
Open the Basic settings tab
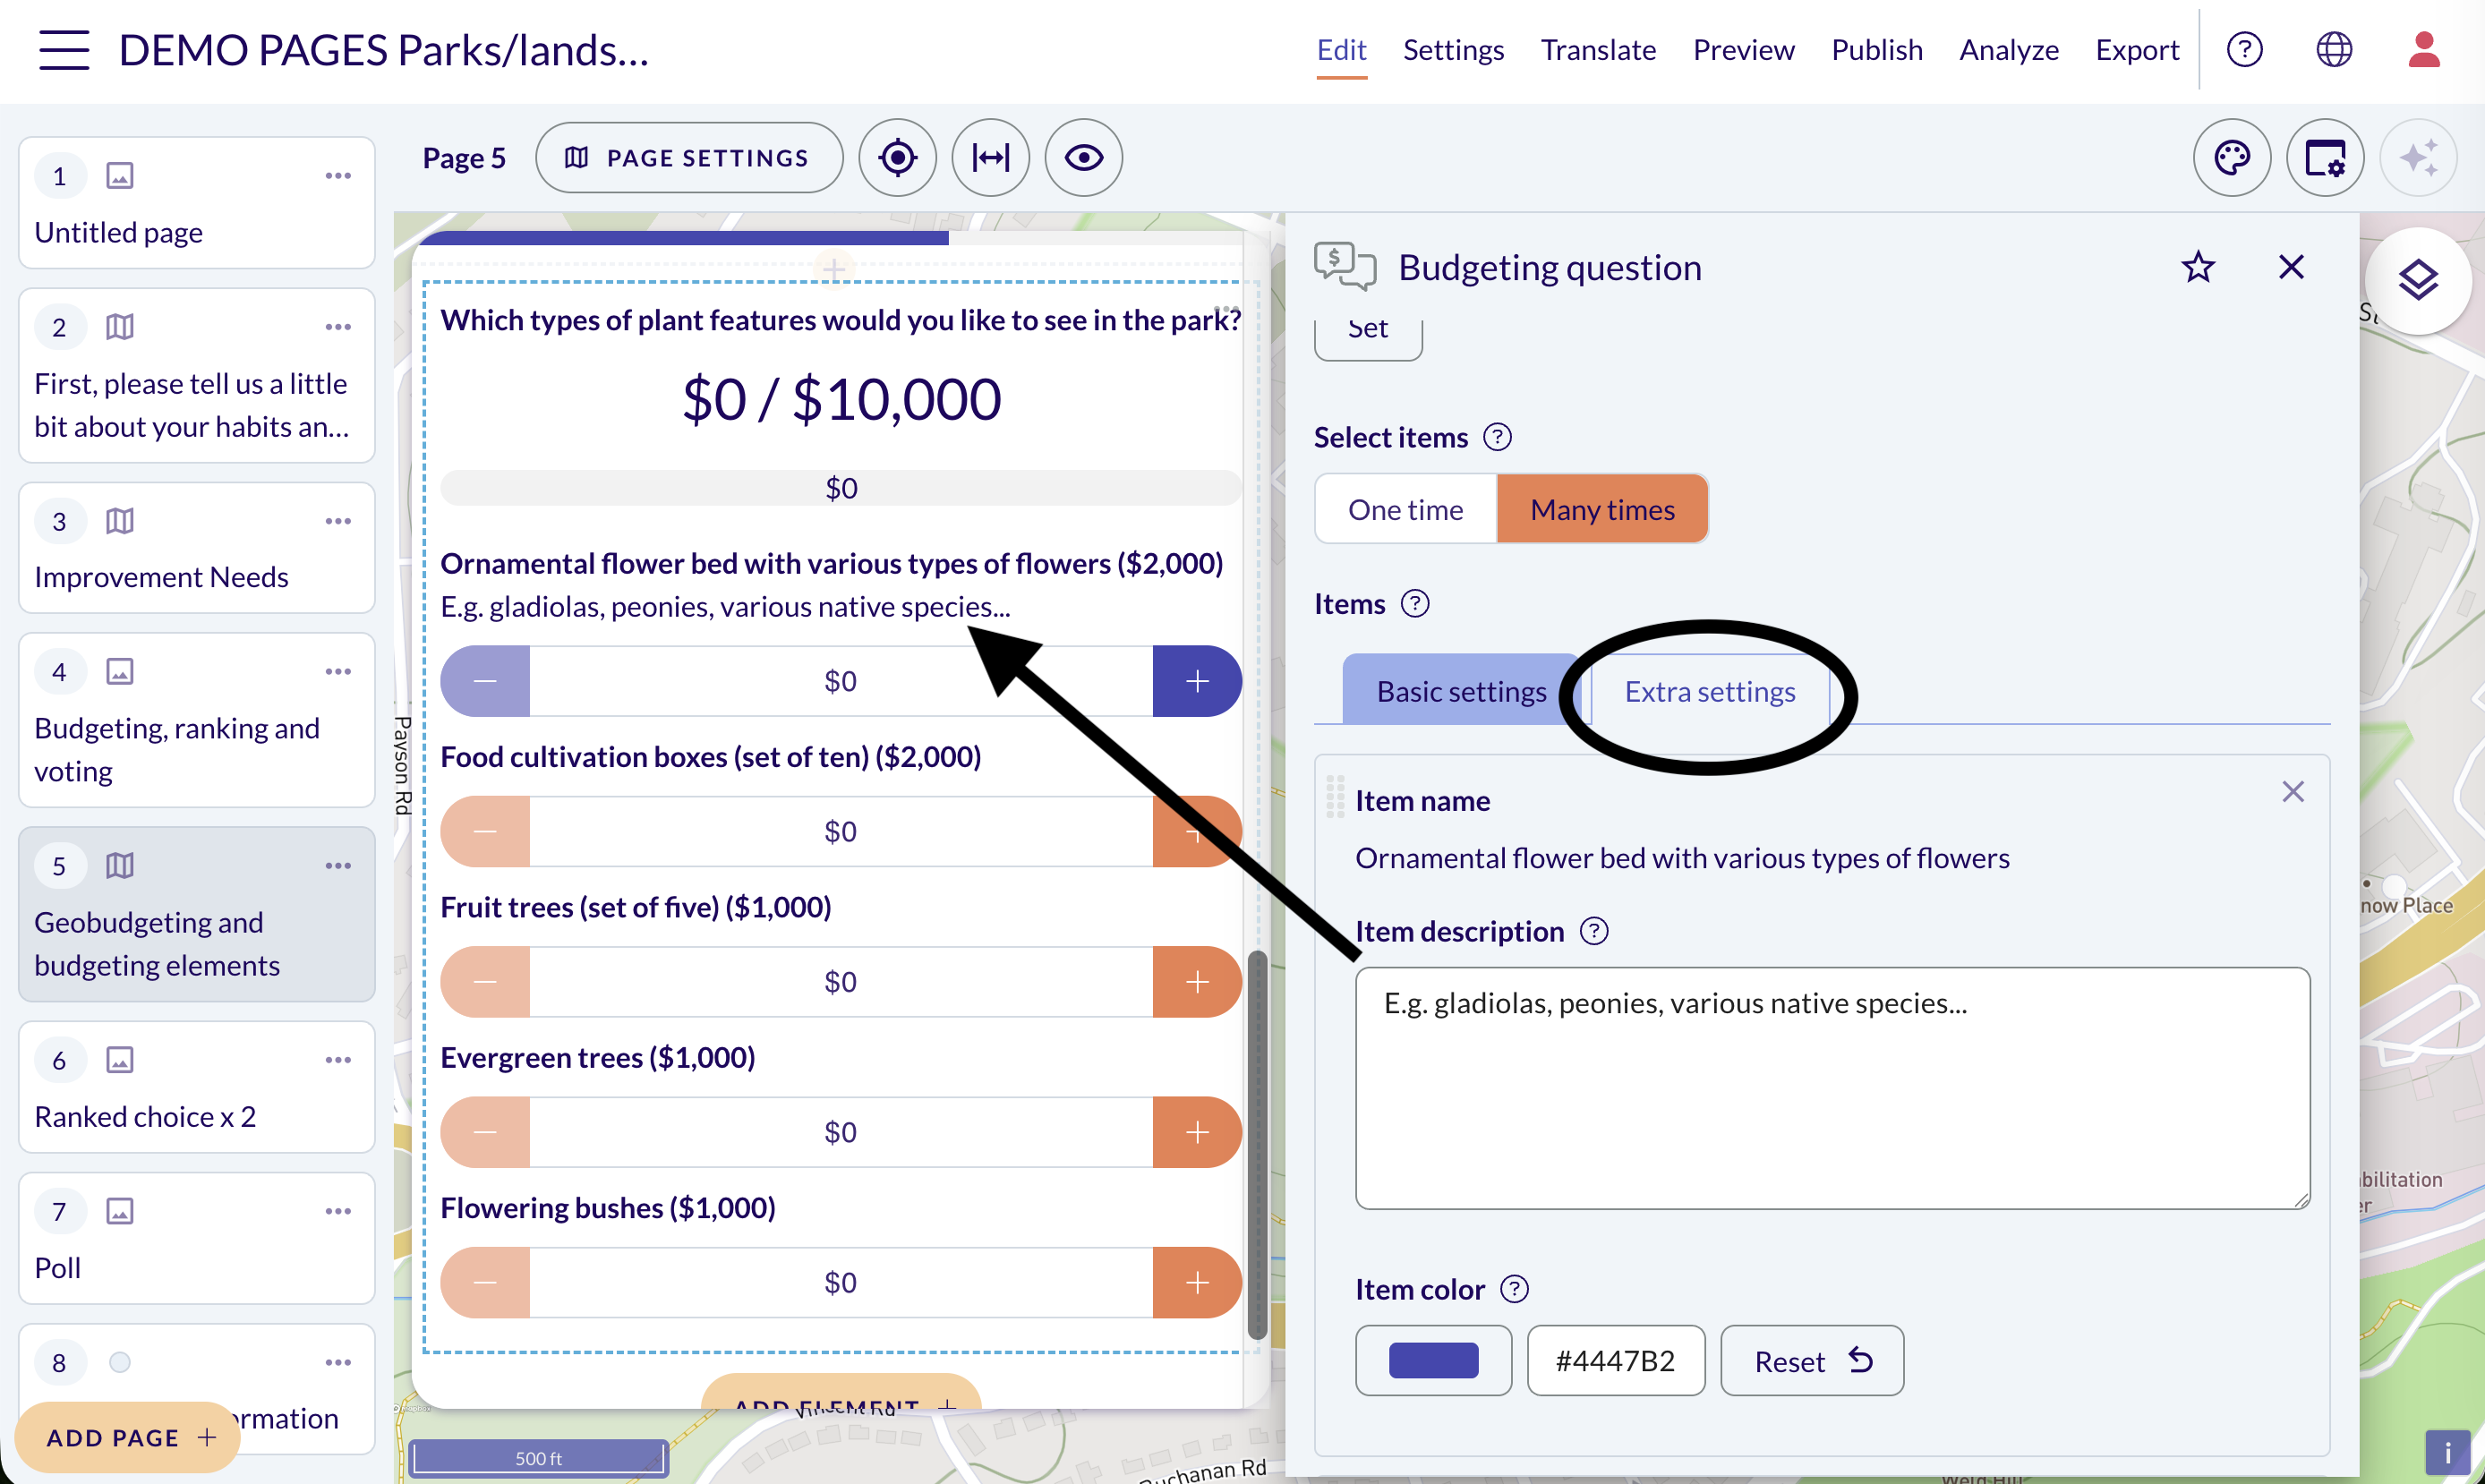pos(1461,691)
